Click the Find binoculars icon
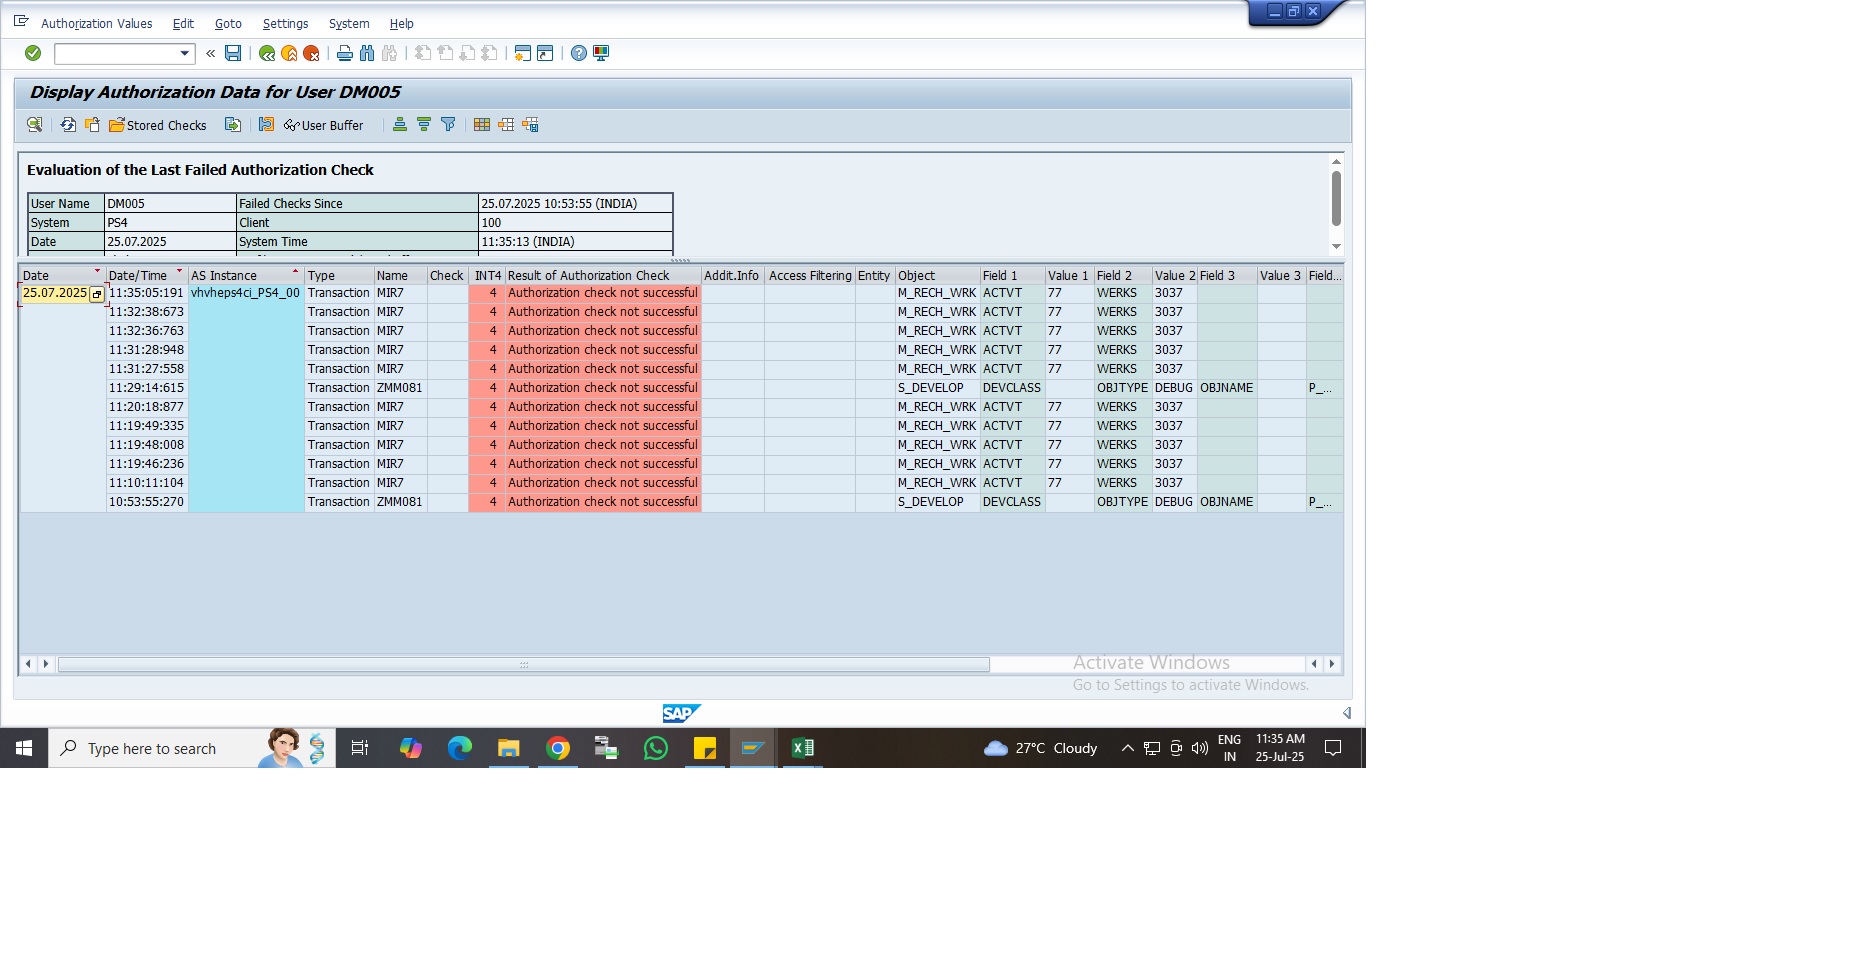Image resolution: width=1868 pixels, height=972 pixels. (x=367, y=53)
